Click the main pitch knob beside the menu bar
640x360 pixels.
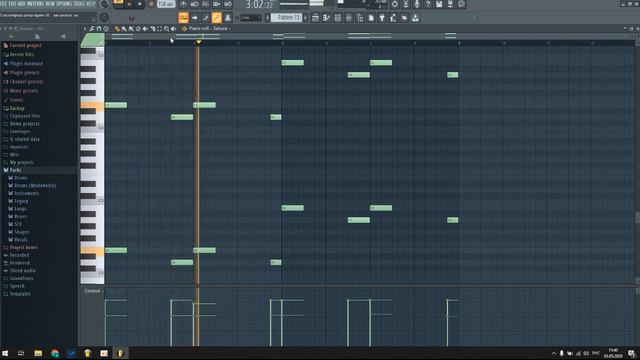point(104,4)
